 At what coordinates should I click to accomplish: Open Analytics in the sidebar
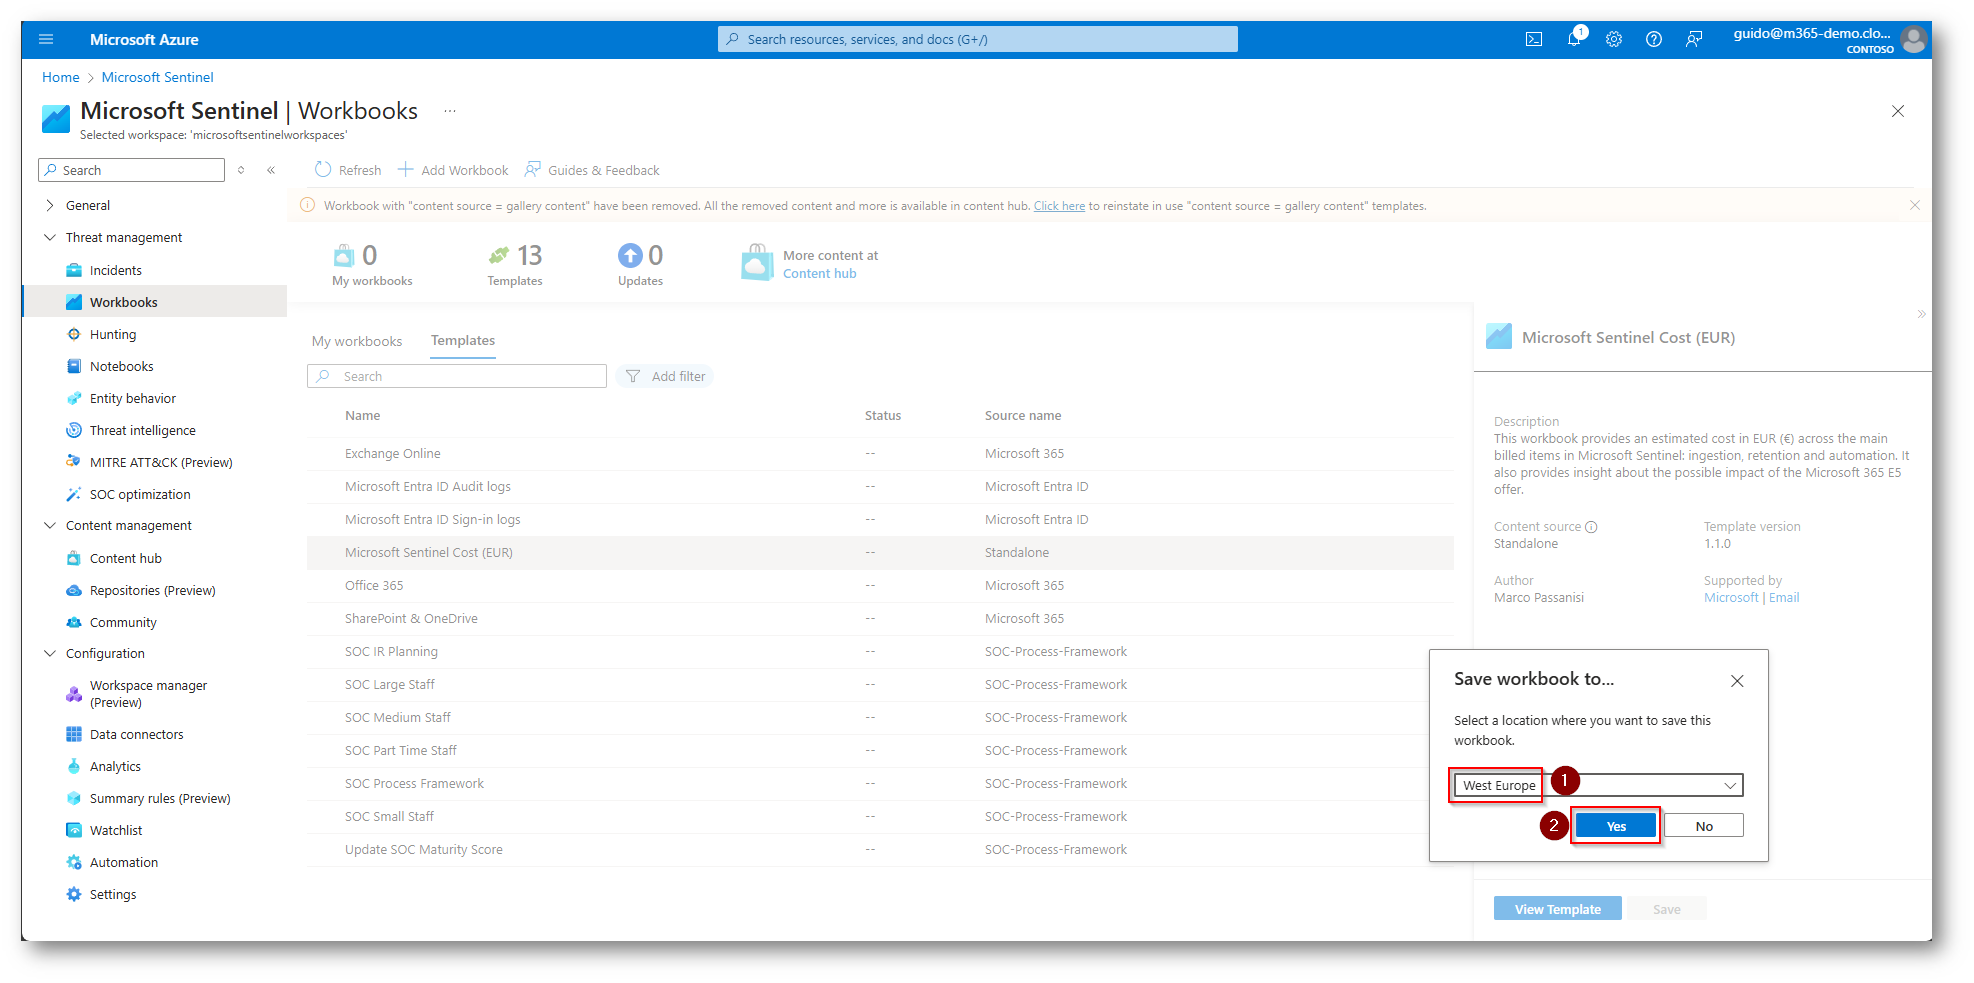coord(115,766)
